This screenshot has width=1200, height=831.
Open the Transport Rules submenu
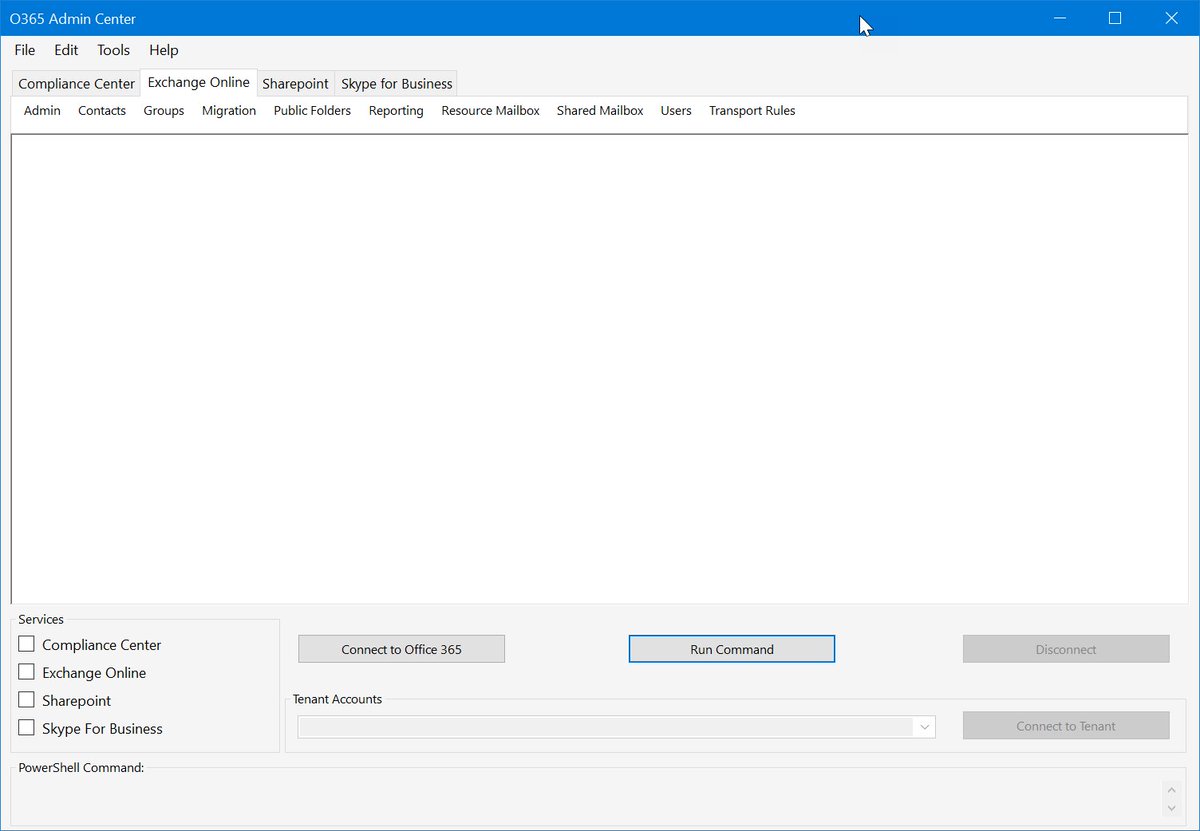click(752, 111)
